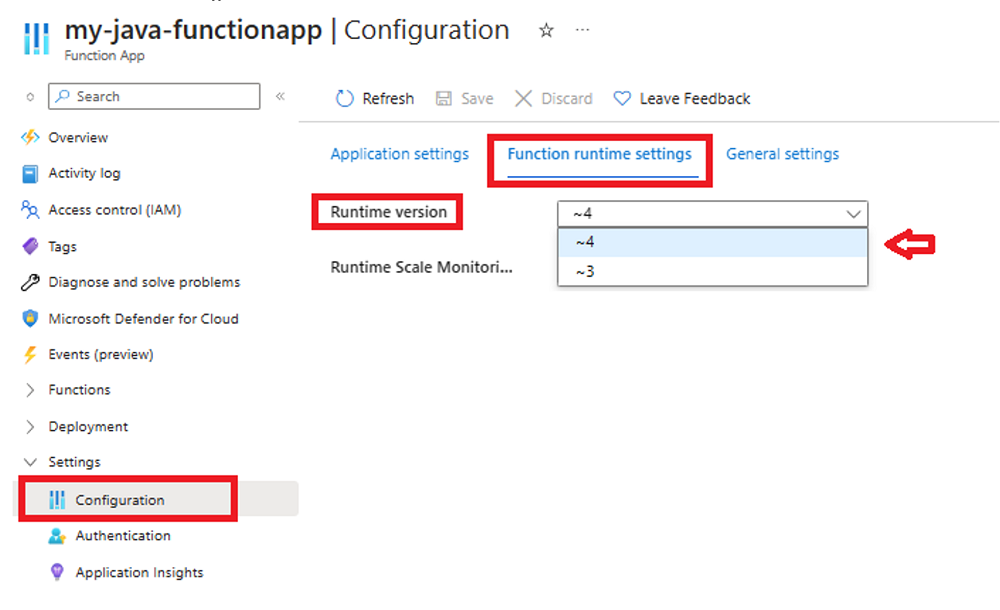
Task: Click the Access control (IAM) people icon
Action: pyautogui.click(x=30, y=210)
